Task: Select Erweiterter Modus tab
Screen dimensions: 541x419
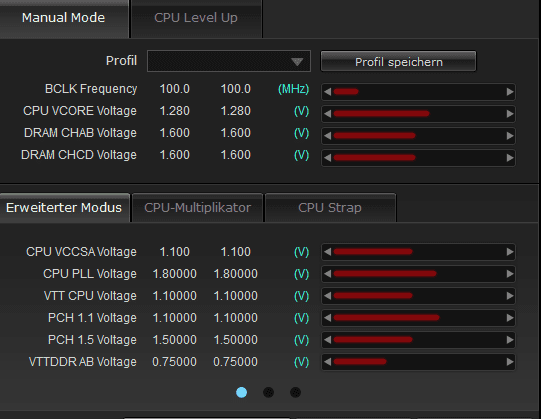Action: pos(65,208)
